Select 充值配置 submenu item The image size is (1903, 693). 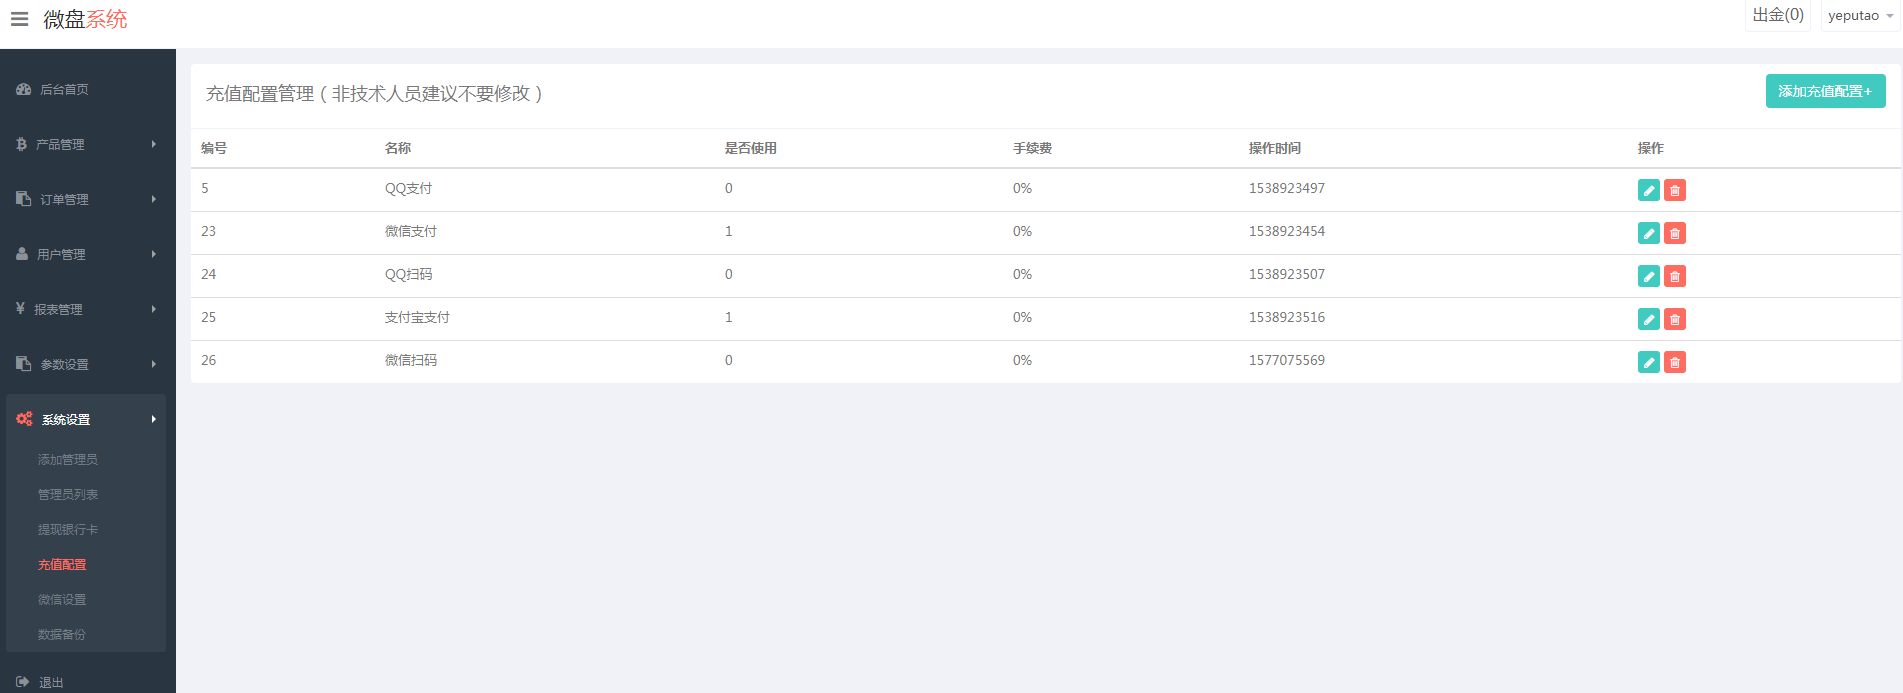point(62,564)
